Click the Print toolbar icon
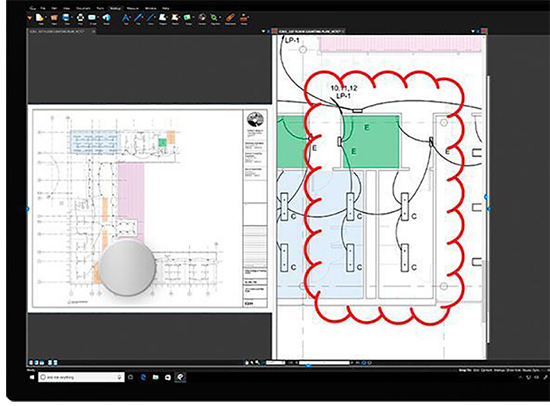The image size is (550, 406). point(80,18)
